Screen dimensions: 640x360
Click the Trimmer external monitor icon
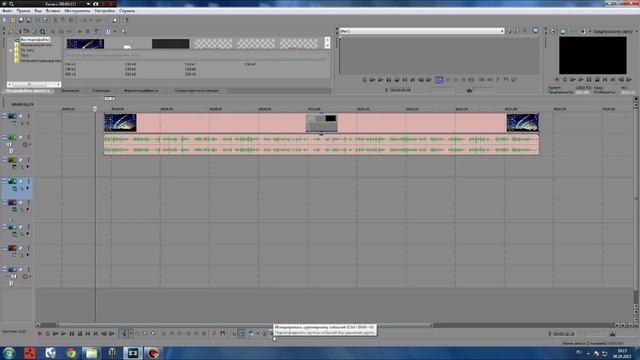pos(536,31)
